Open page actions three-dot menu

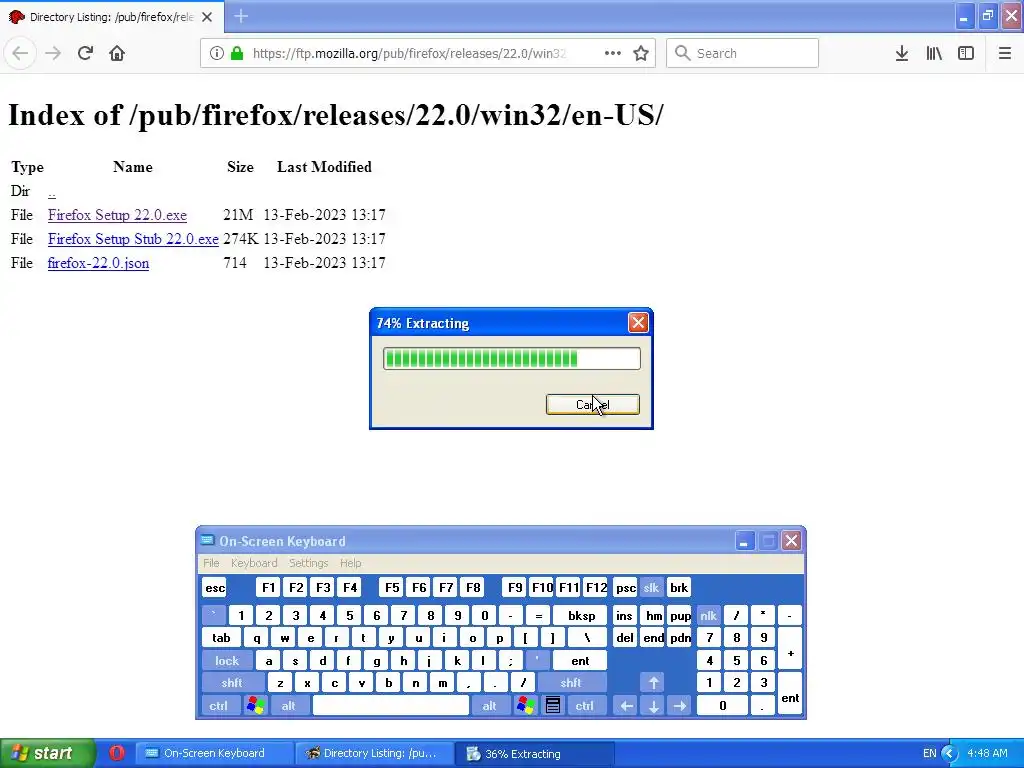point(613,54)
